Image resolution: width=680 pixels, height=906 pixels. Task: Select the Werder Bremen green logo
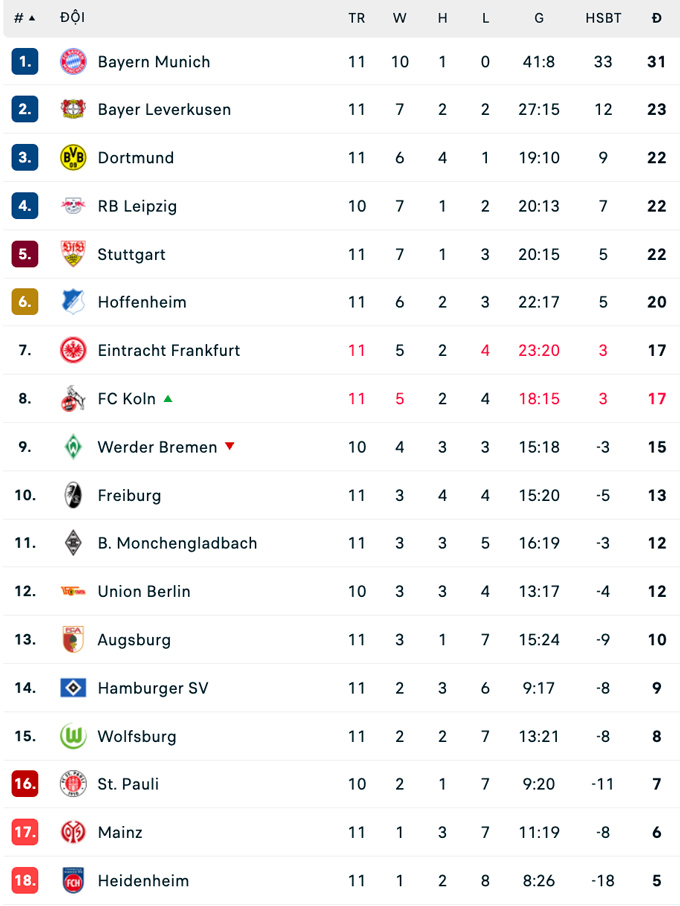(73, 447)
